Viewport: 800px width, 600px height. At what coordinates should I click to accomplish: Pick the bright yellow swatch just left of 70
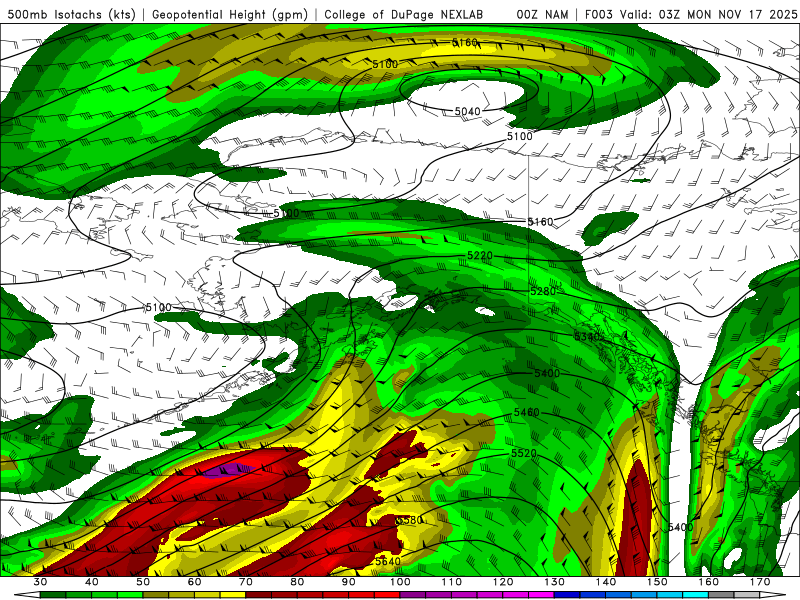coord(233,595)
